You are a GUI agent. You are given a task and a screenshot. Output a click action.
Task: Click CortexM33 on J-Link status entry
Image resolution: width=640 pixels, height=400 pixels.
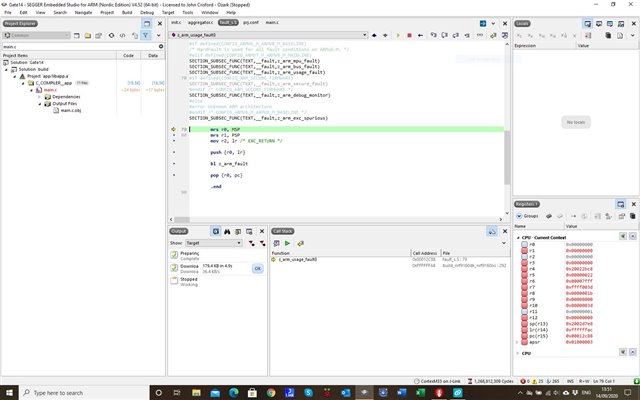coord(437,381)
